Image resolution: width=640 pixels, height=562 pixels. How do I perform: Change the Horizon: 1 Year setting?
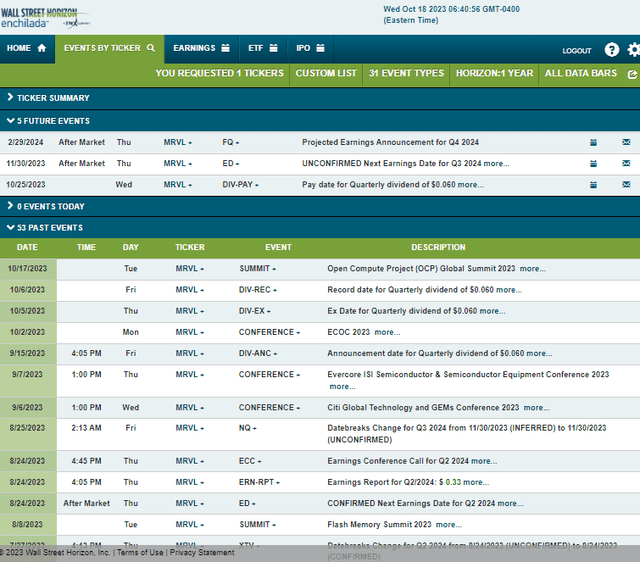click(494, 73)
